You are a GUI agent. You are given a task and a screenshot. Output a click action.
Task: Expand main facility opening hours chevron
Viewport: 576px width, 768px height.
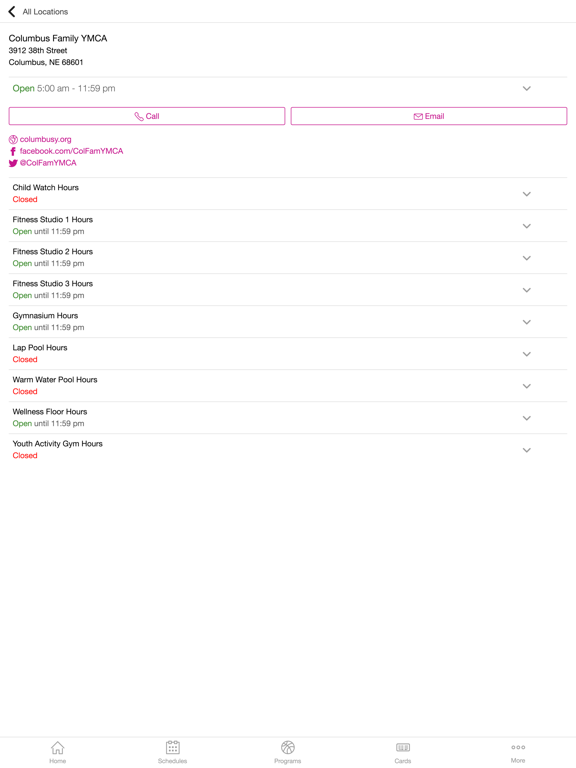(527, 89)
